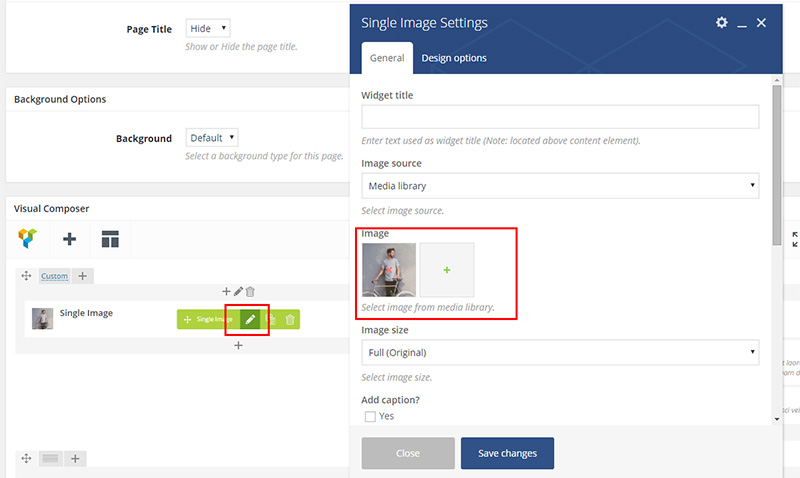Click the column trash icon above Single Image

point(250,291)
